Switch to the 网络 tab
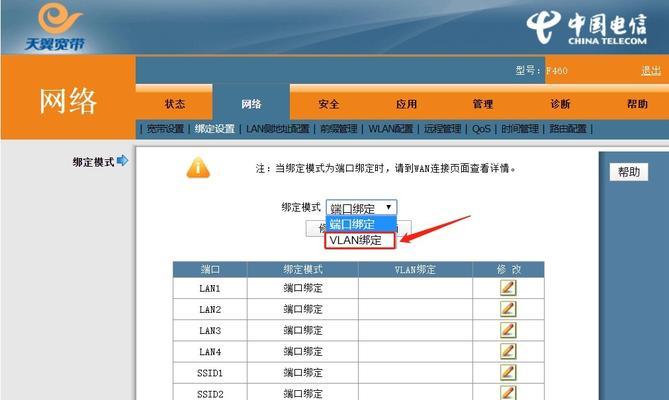This screenshot has width=669, height=400. tap(251, 104)
